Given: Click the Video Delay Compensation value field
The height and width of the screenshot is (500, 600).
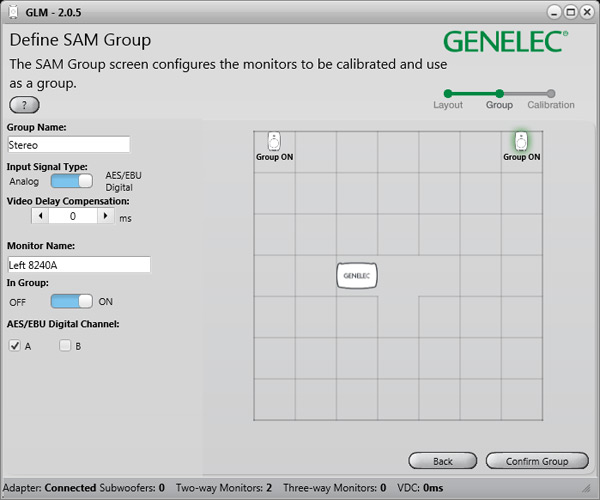Looking at the screenshot, I should pyautogui.click(x=73, y=216).
